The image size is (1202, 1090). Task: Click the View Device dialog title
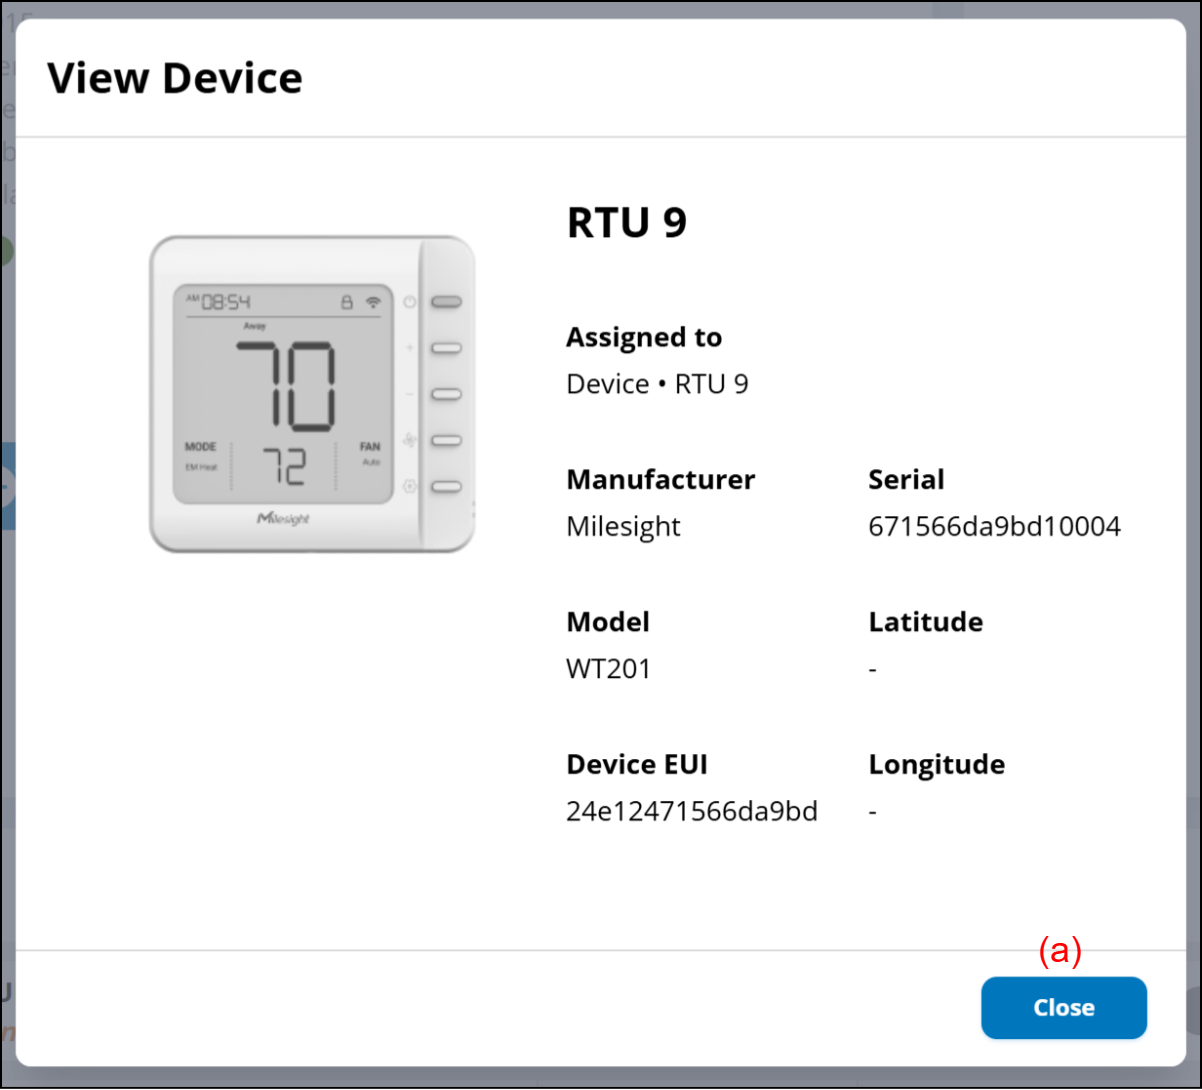(174, 78)
